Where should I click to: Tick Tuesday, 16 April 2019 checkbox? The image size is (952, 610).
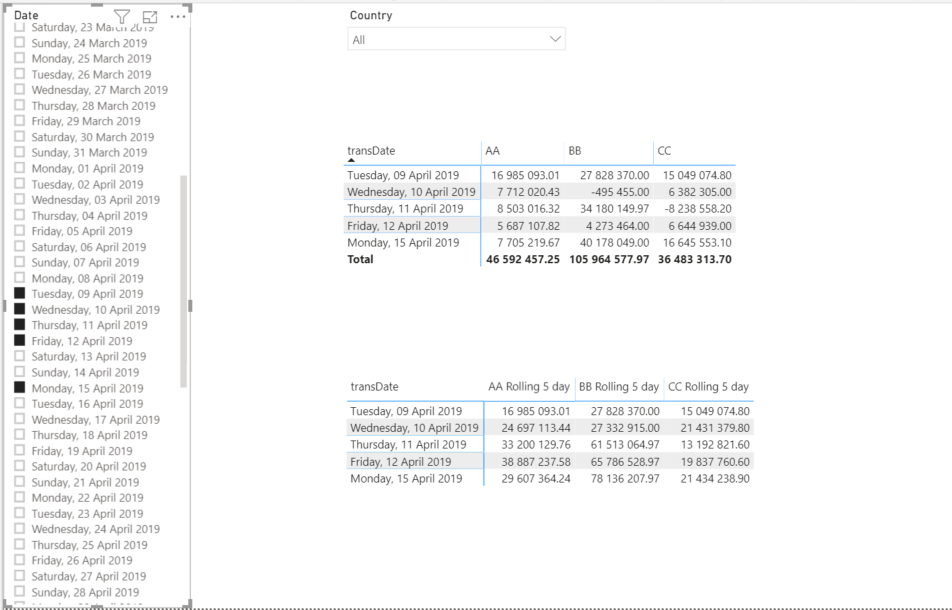pyautogui.click(x=19, y=404)
